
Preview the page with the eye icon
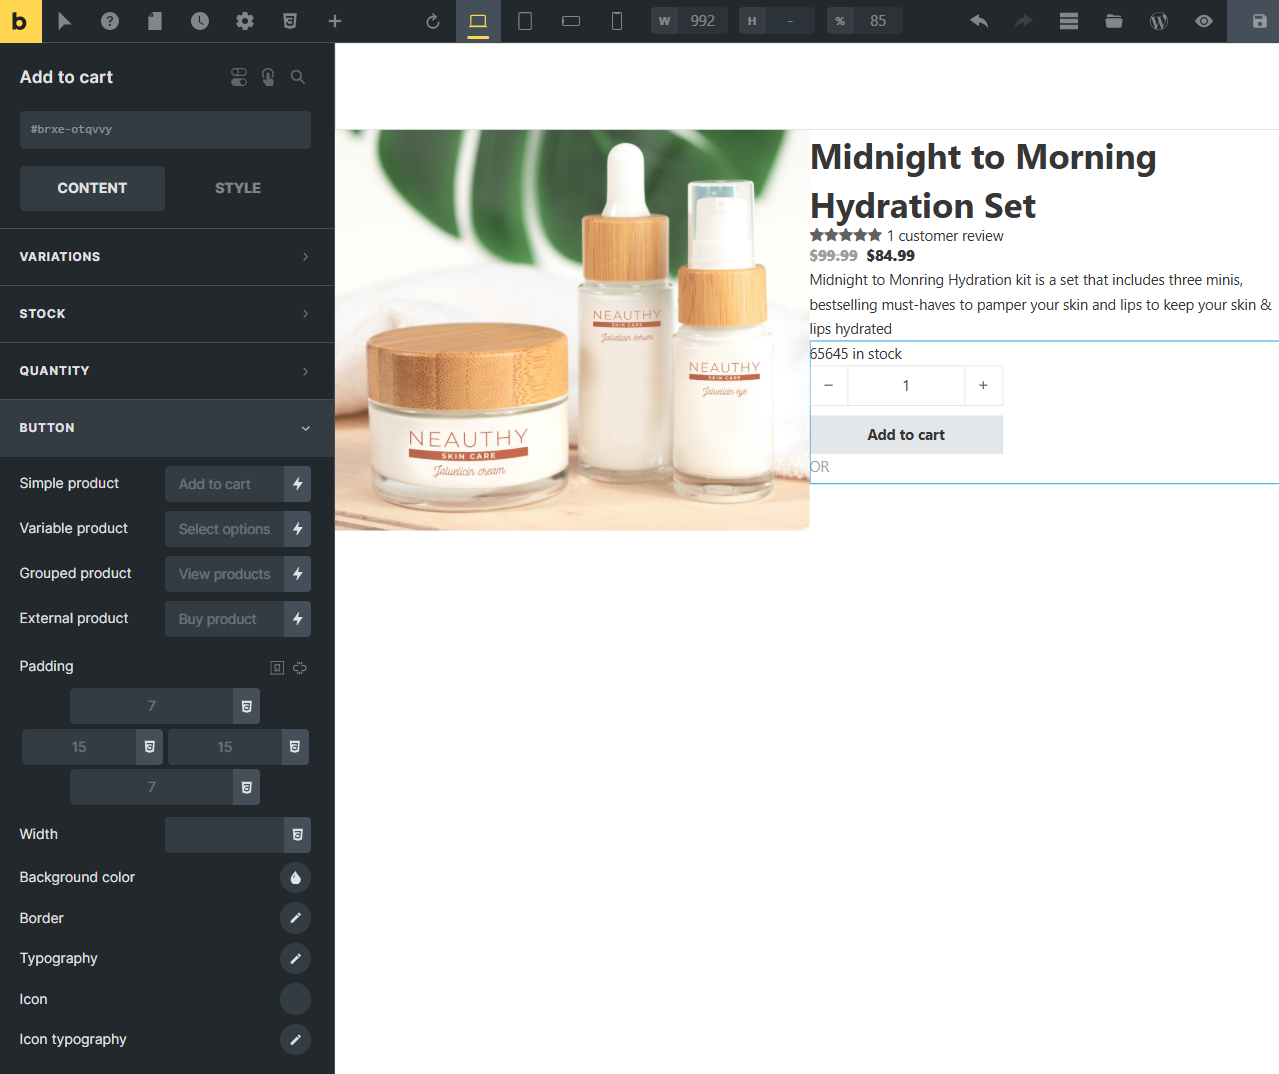[x=1204, y=21]
